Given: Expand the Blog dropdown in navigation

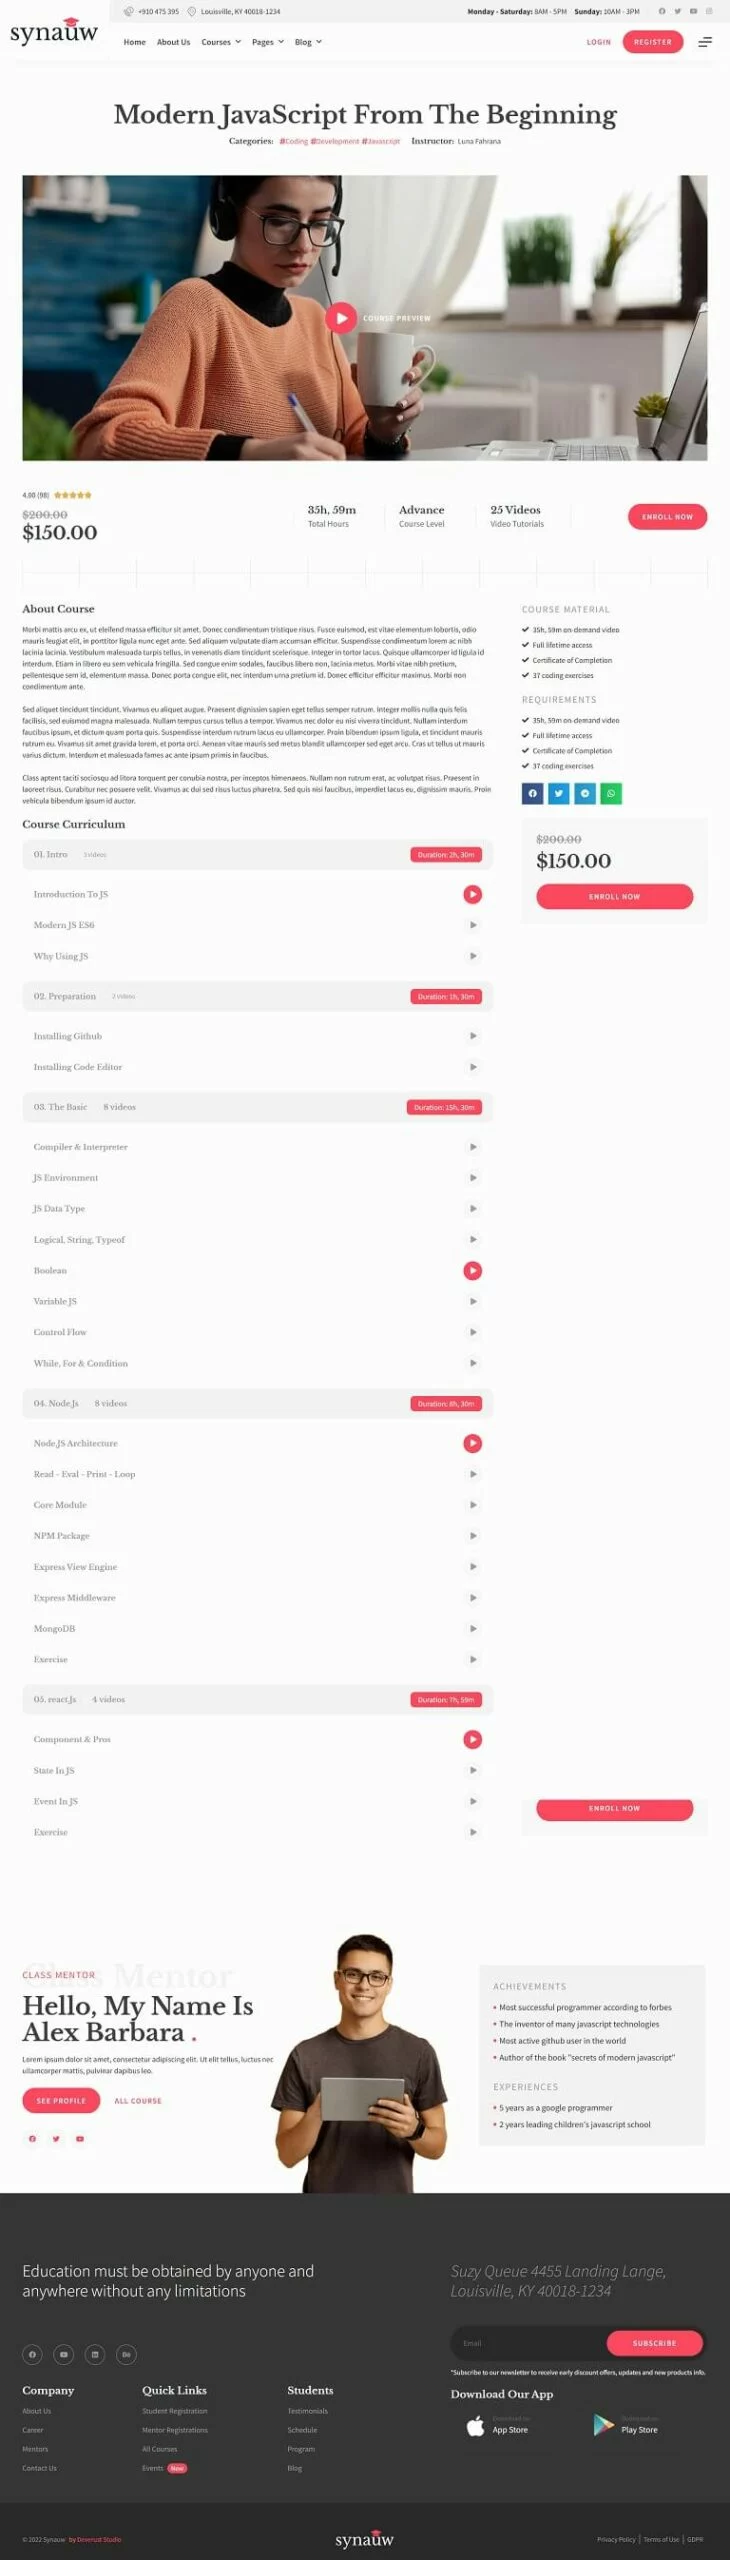Looking at the screenshot, I should [308, 42].
